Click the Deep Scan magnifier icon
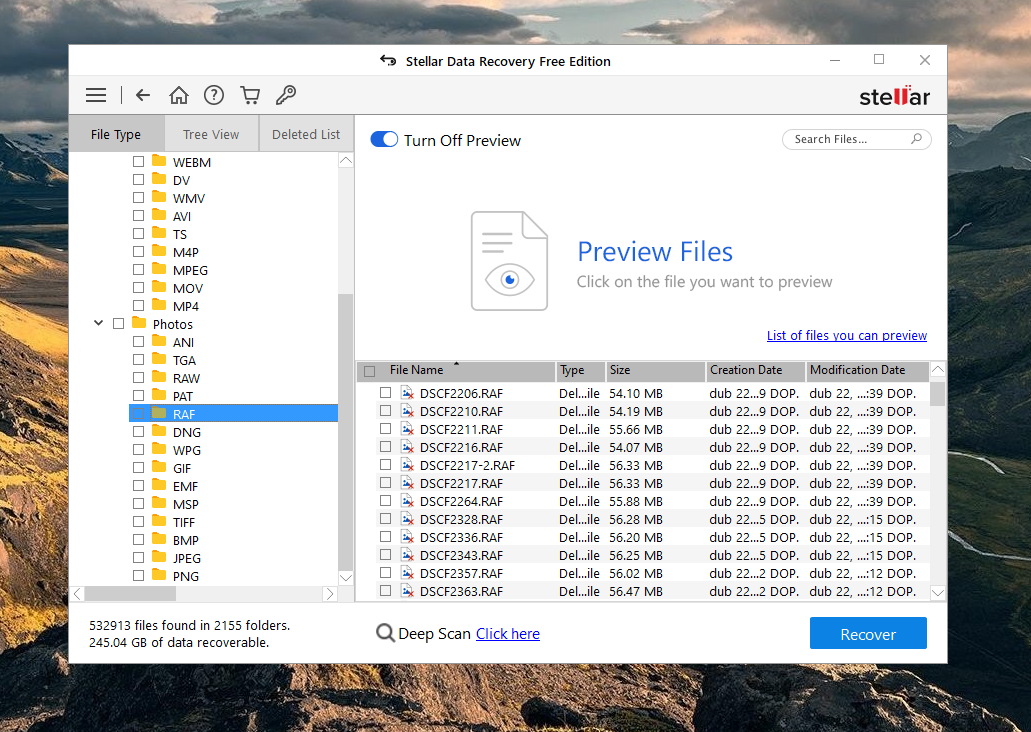Viewport: 1031px width, 732px height. pos(385,633)
